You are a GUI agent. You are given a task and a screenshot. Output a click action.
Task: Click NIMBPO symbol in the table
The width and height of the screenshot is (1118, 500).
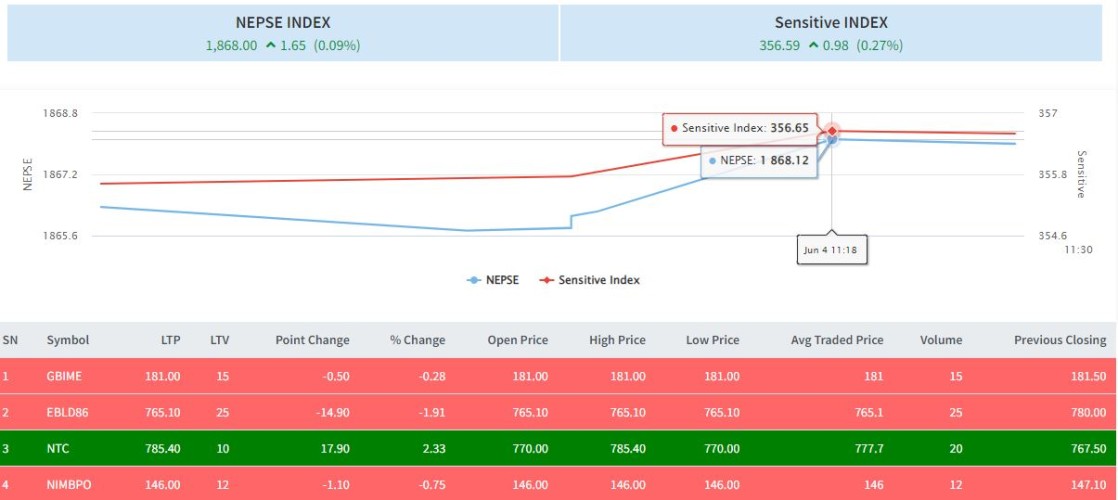(x=69, y=483)
